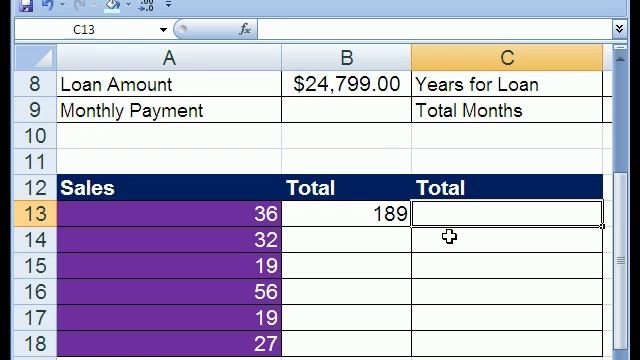Click the 'Total' header in column C
Screen dimensions: 640x360
[507, 188]
